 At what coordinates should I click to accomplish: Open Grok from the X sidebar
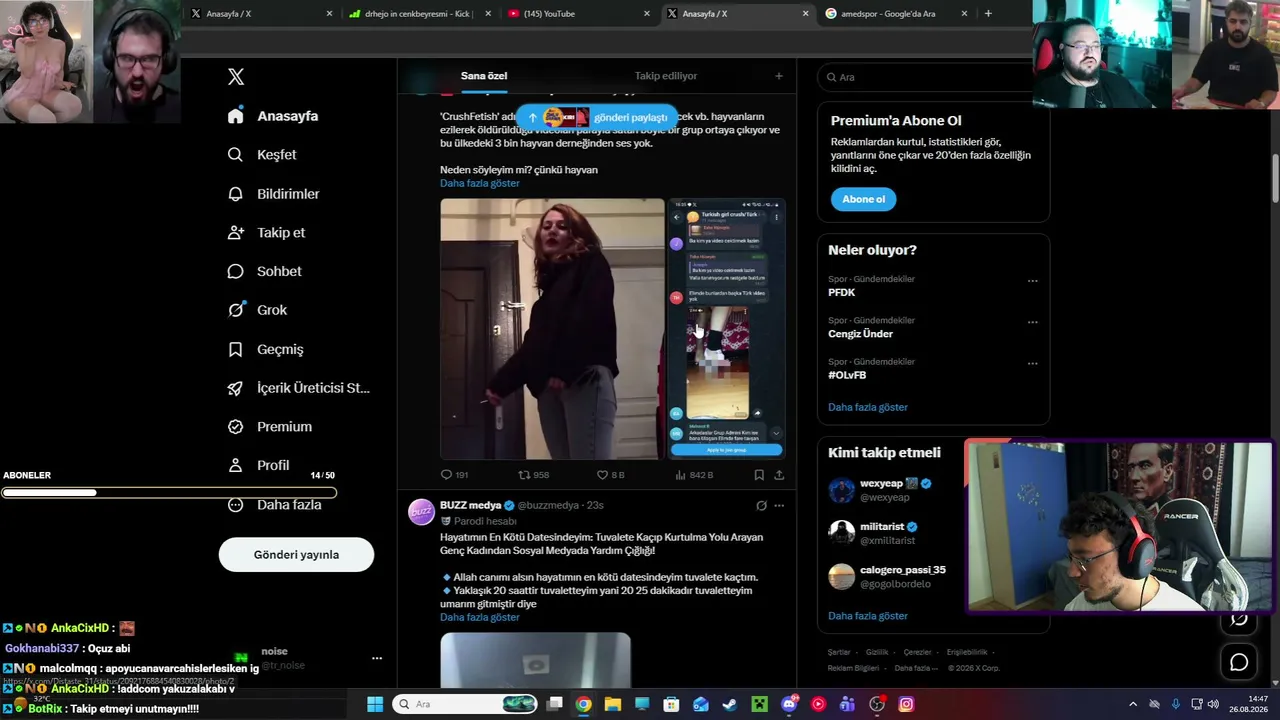coord(257,310)
